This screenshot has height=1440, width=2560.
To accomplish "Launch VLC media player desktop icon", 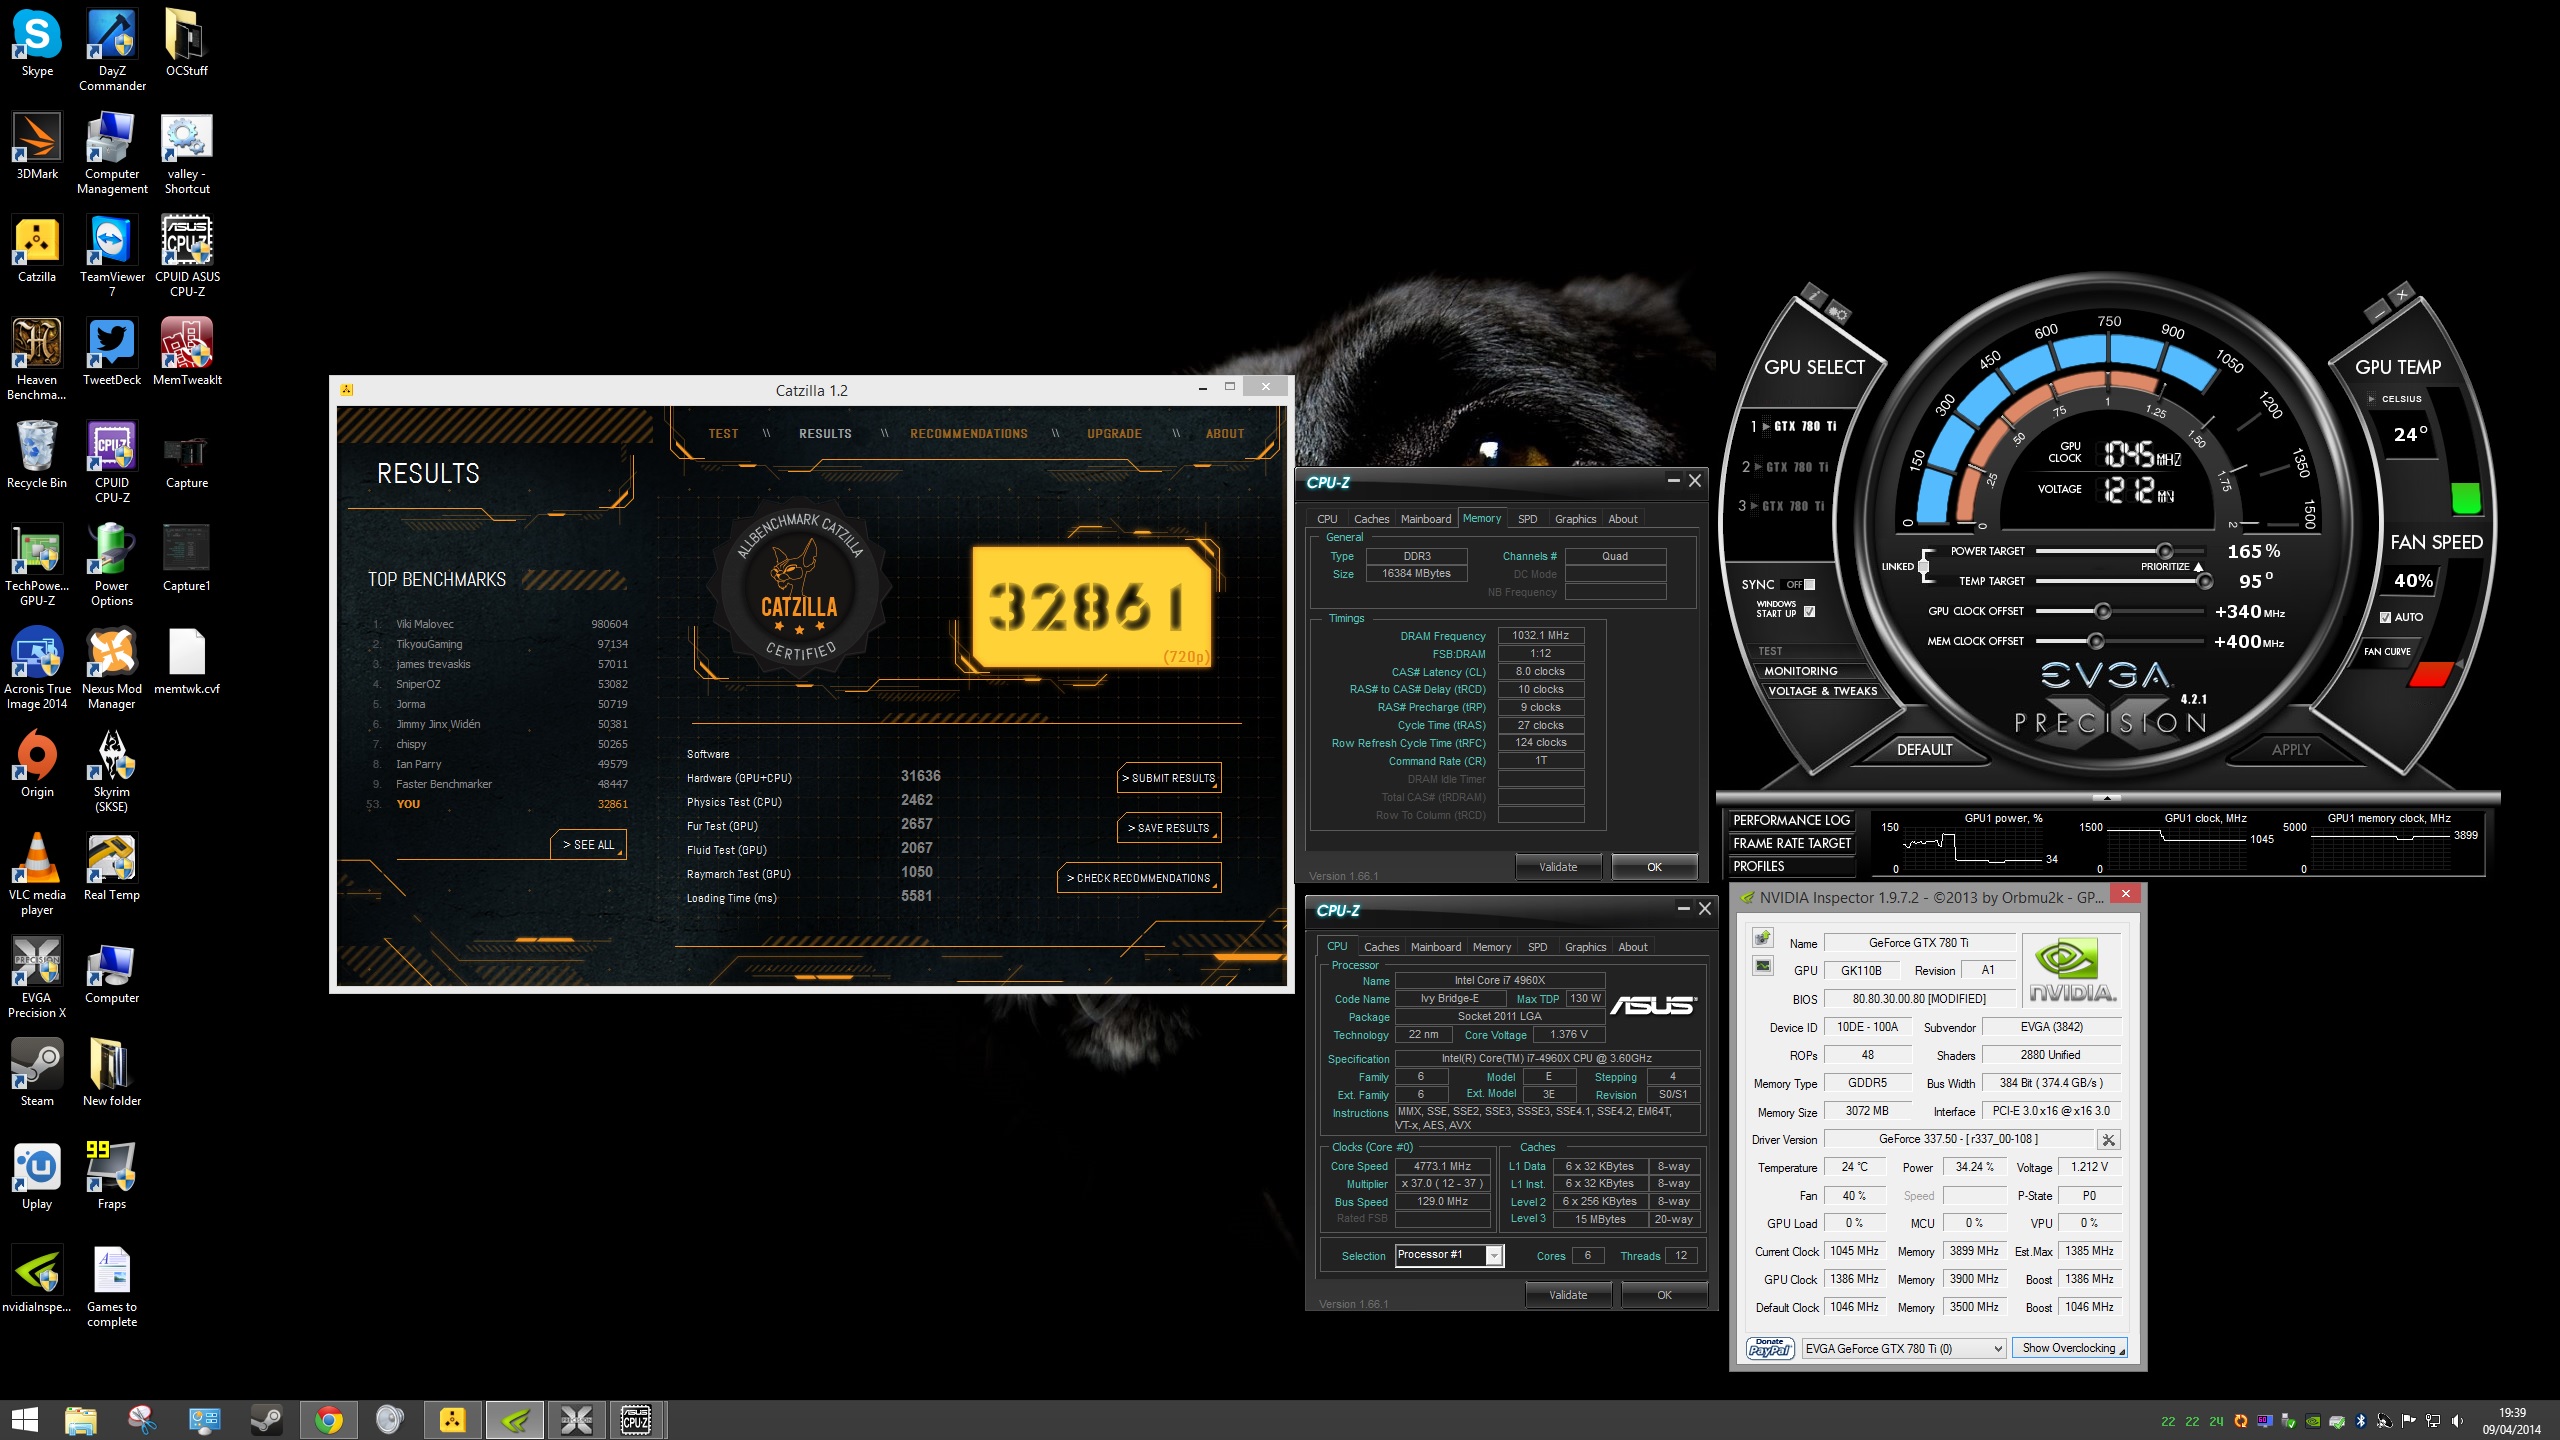I will tap(37, 875).
